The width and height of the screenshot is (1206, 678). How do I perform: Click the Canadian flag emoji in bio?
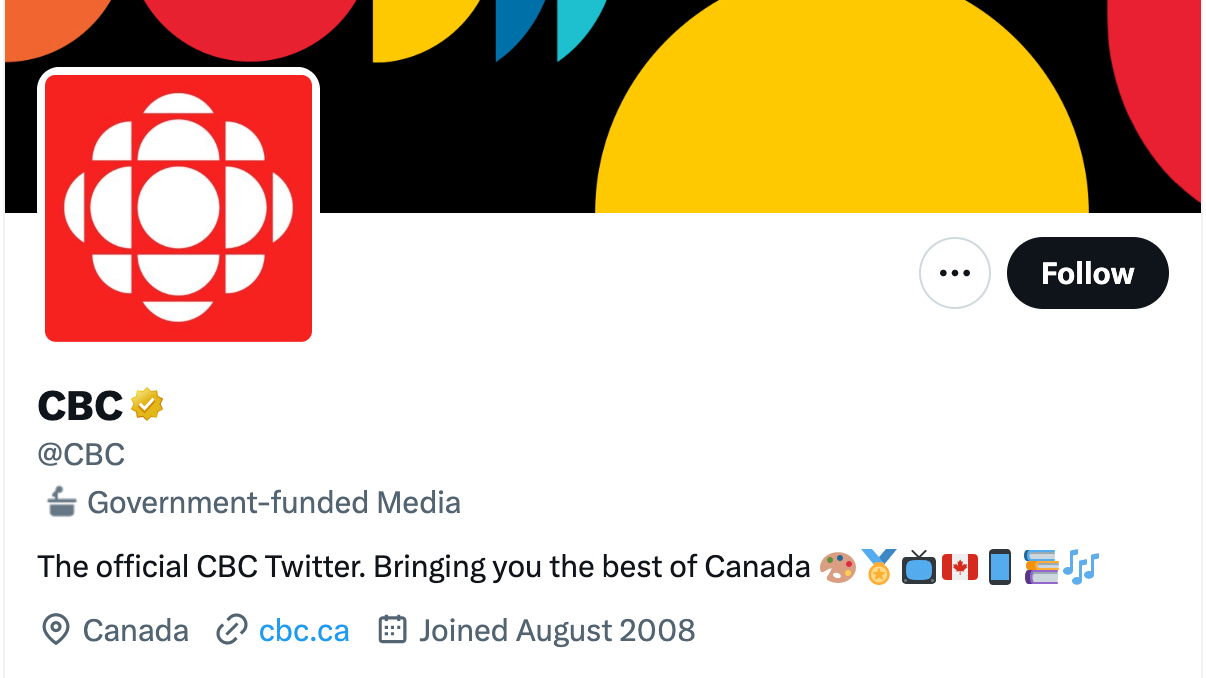[x=960, y=567]
